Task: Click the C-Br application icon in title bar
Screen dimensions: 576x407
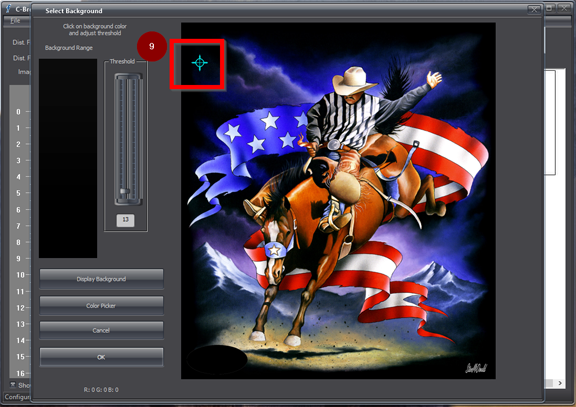Action: click(x=8, y=8)
